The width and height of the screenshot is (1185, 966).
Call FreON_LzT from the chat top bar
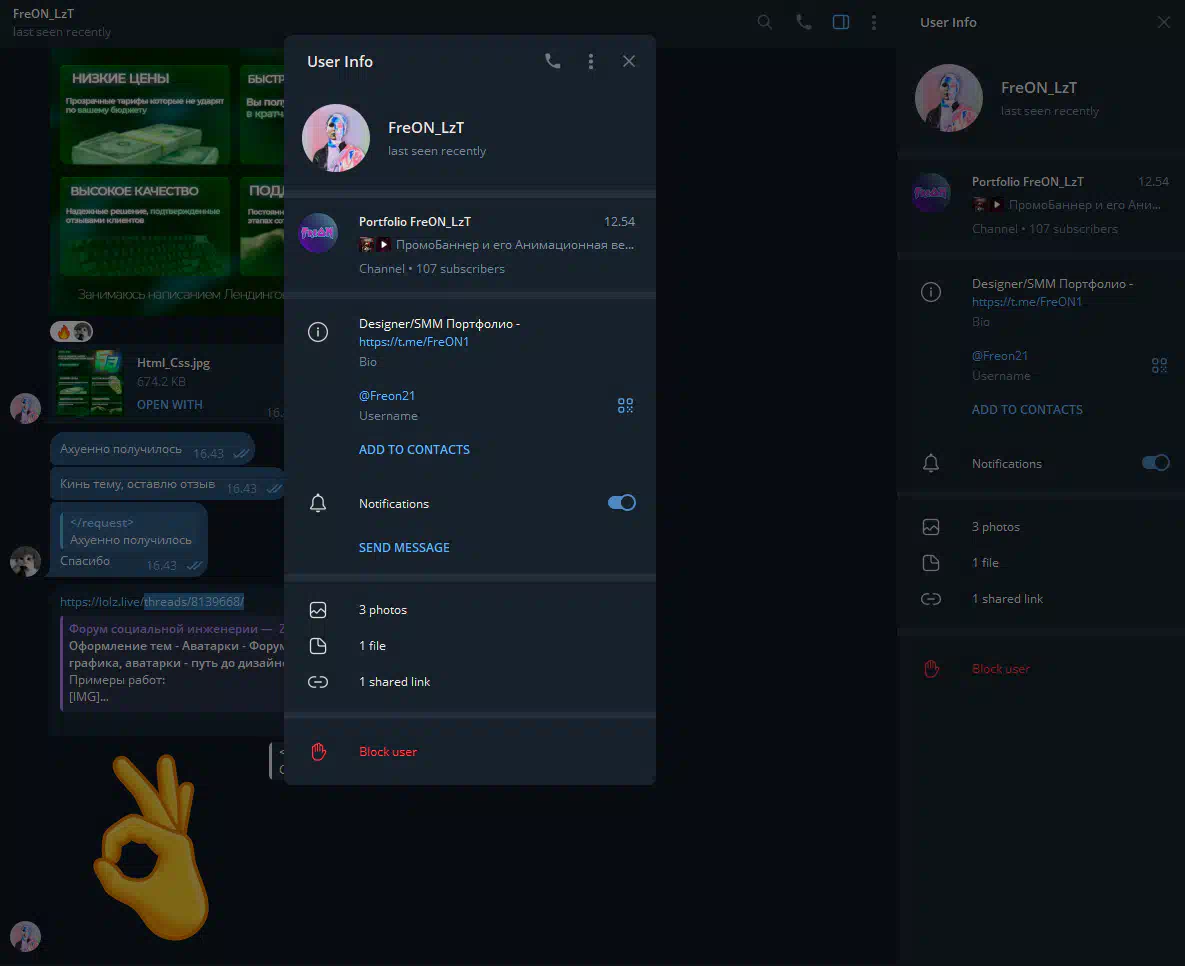803,23
